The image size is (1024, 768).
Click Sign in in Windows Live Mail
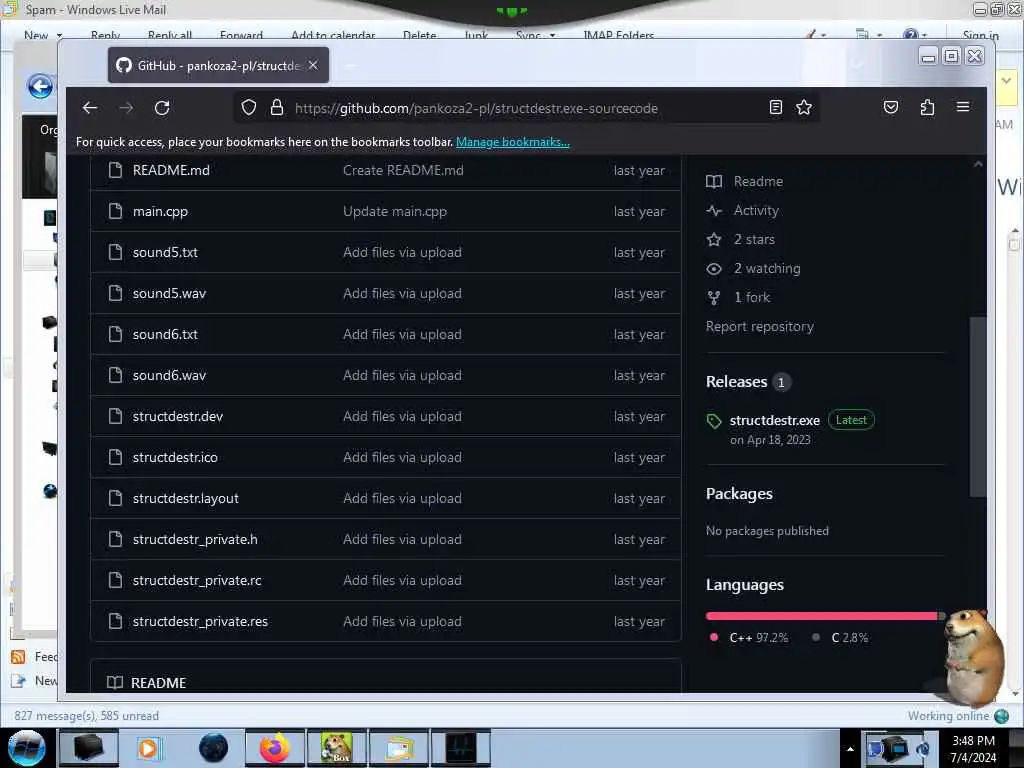[980, 35]
